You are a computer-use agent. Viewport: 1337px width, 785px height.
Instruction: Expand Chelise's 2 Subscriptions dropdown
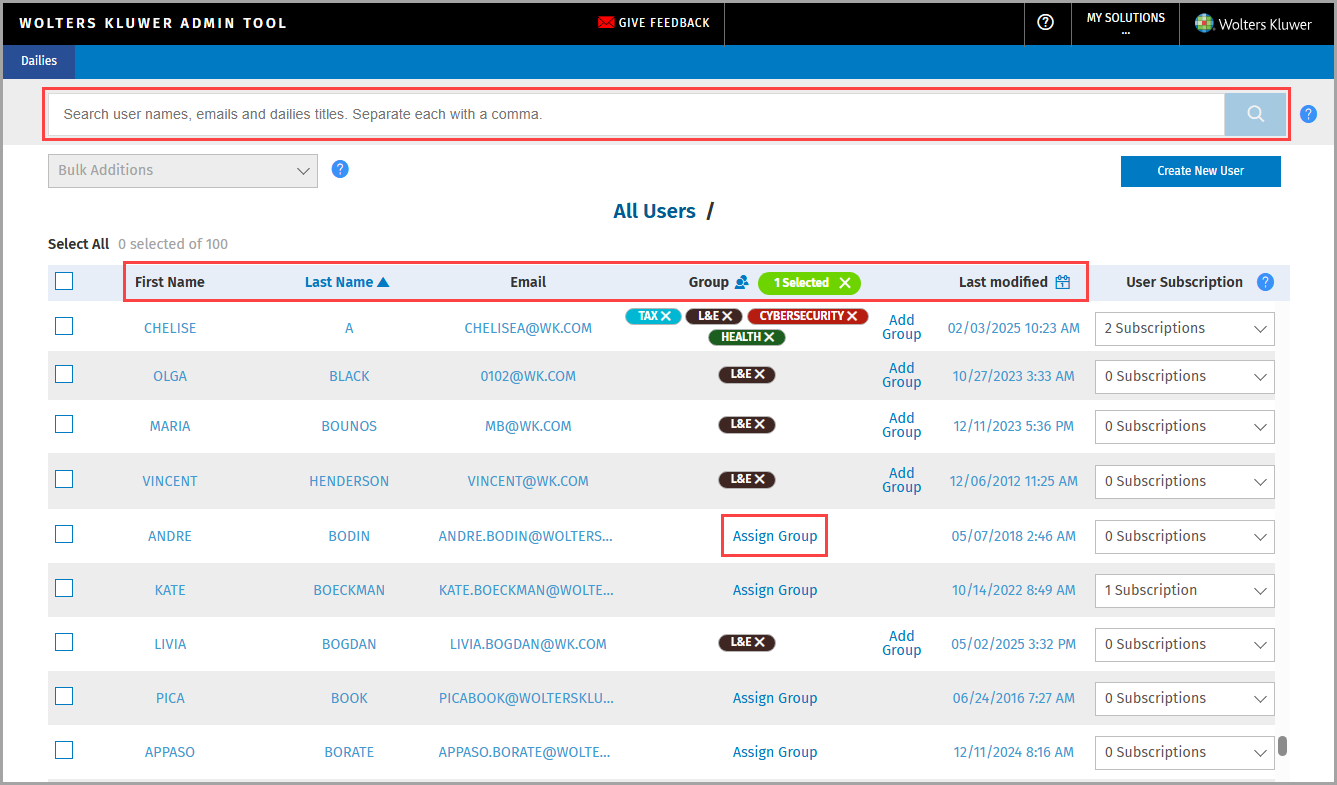coord(1185,328)
